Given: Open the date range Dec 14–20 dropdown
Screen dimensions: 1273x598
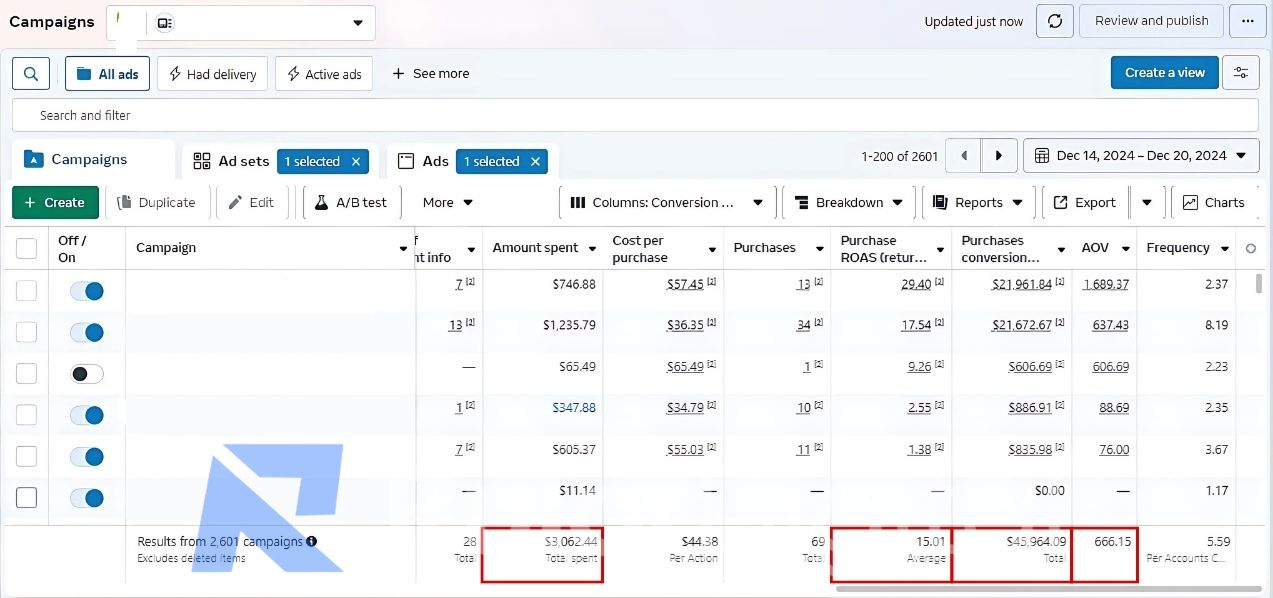Looking at the screenshot, I should (x=1140, y=156).
